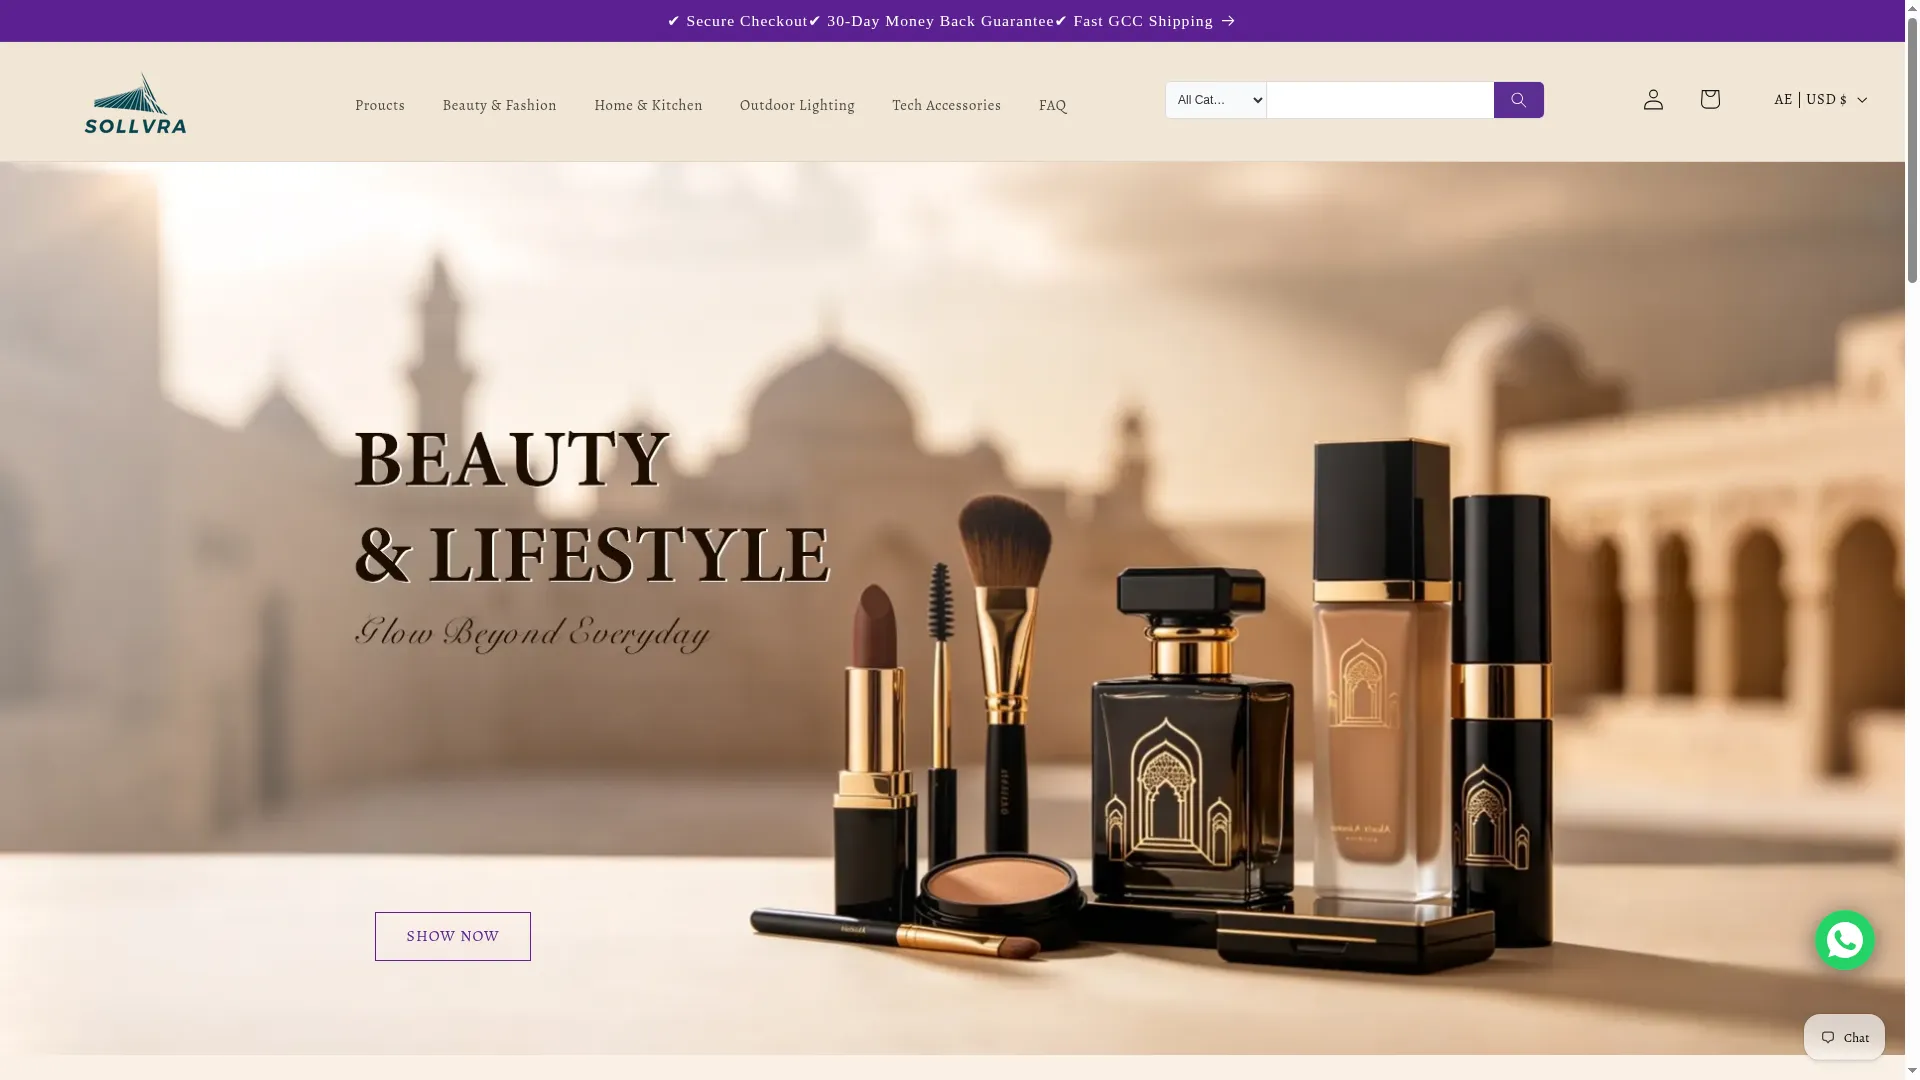Open the Proucts menu item
1920x1080 pixels.
click(x=380, y=105)
